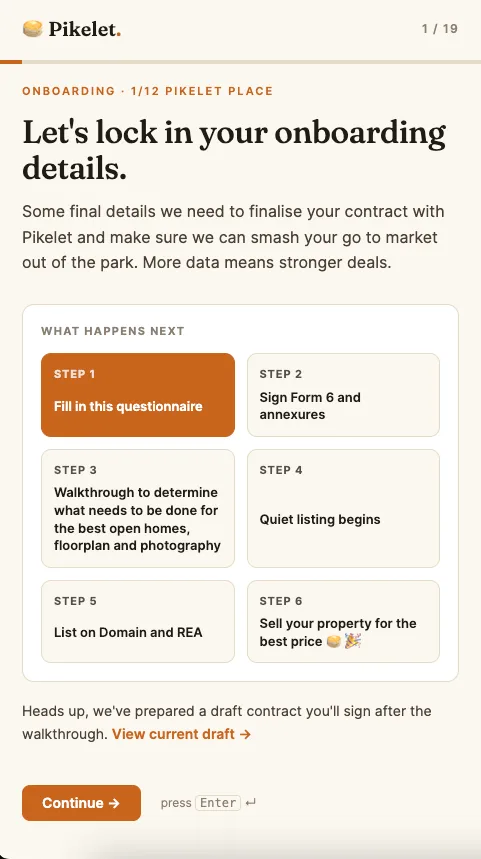Select Step 5 List on Domain and REA
Image resolution: width=481 pixels, height=859 pixels.
click(x=138, y=622)
